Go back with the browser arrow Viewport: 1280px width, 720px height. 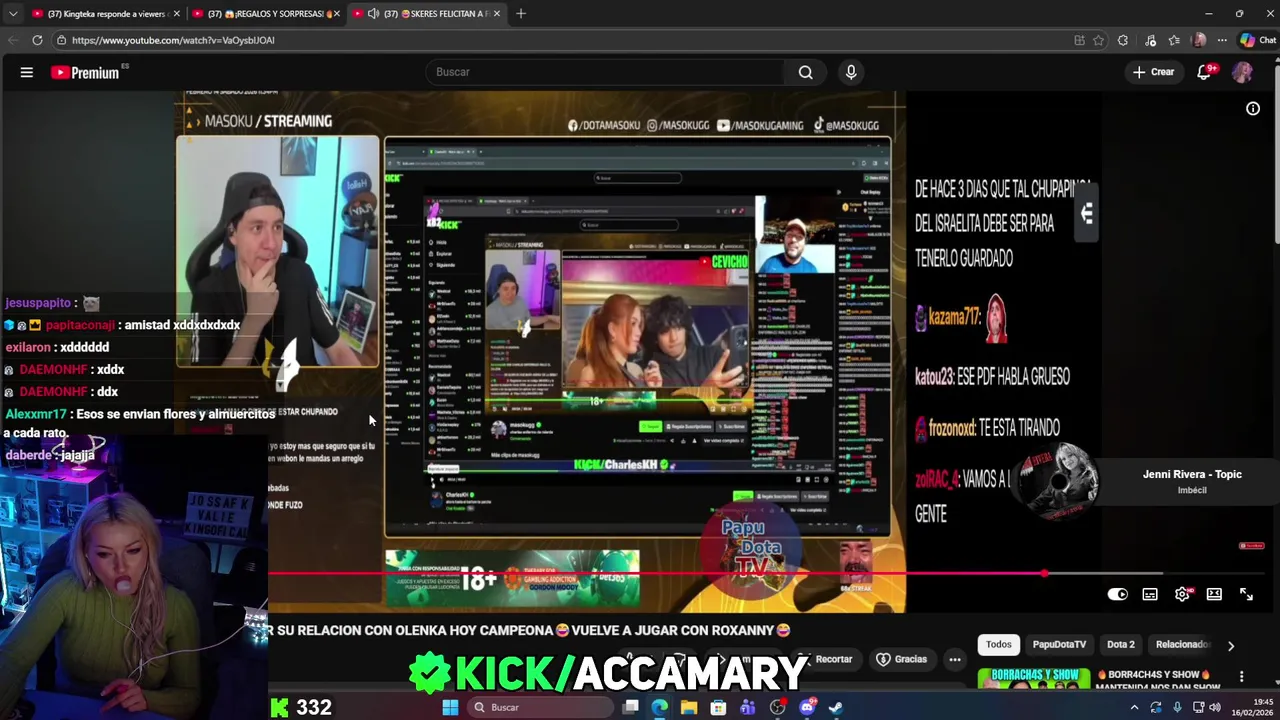click(12, 40)
